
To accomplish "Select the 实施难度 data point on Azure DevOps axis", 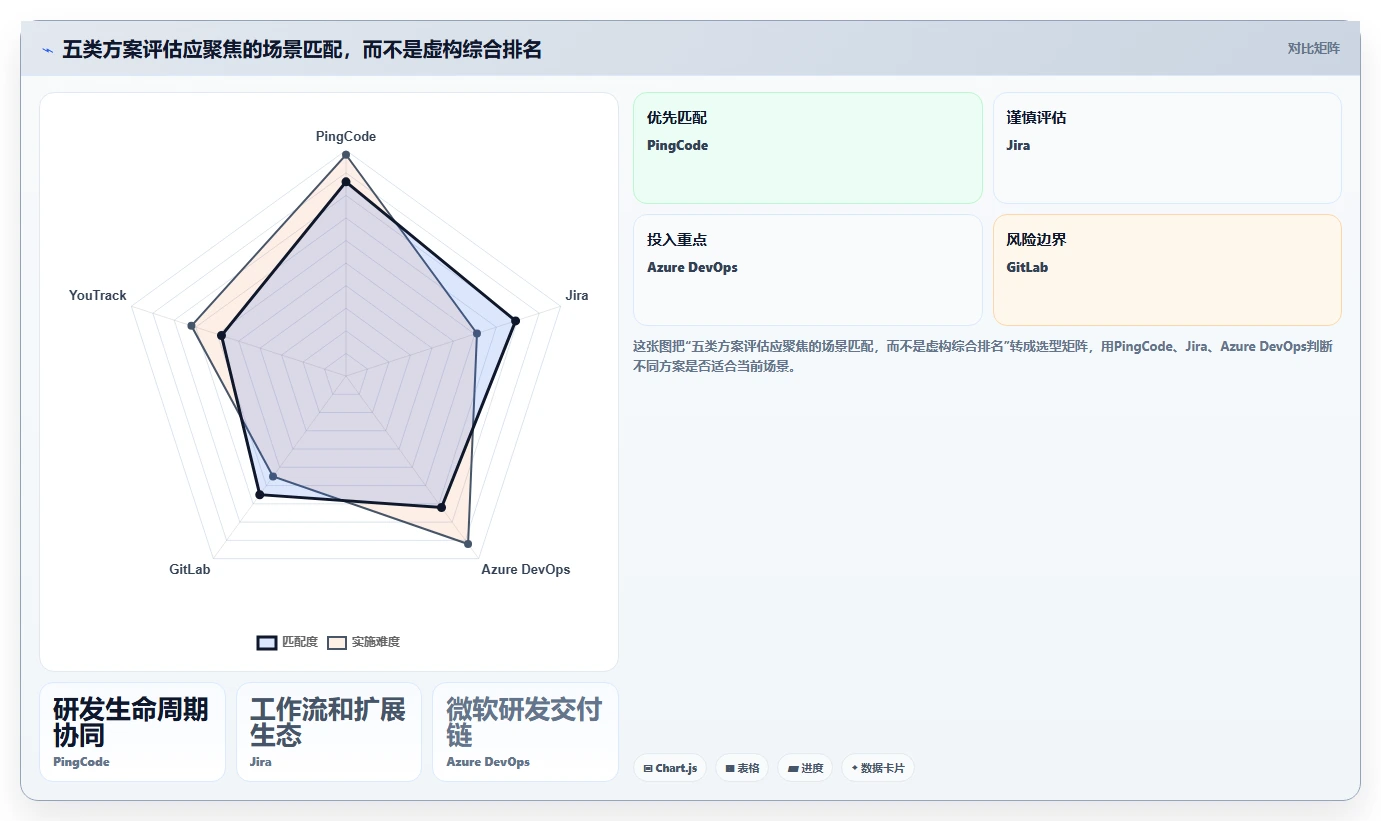I will point(468,543).
